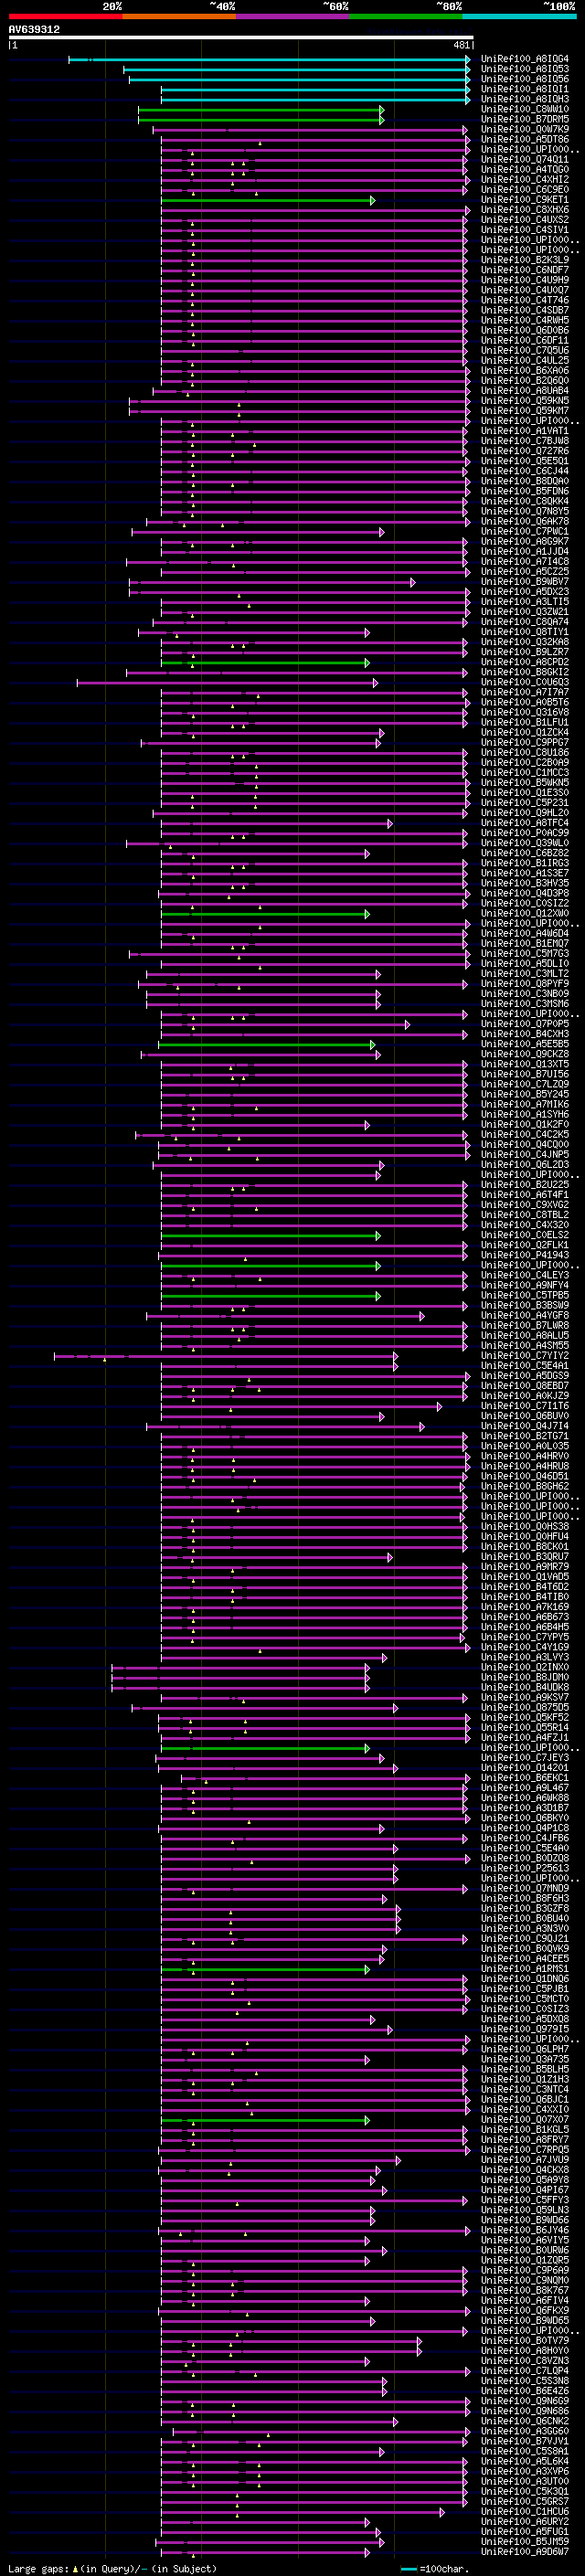Select the UniRef100_B2TG71 label
Screen dimensions: 585x2576
524,1436
